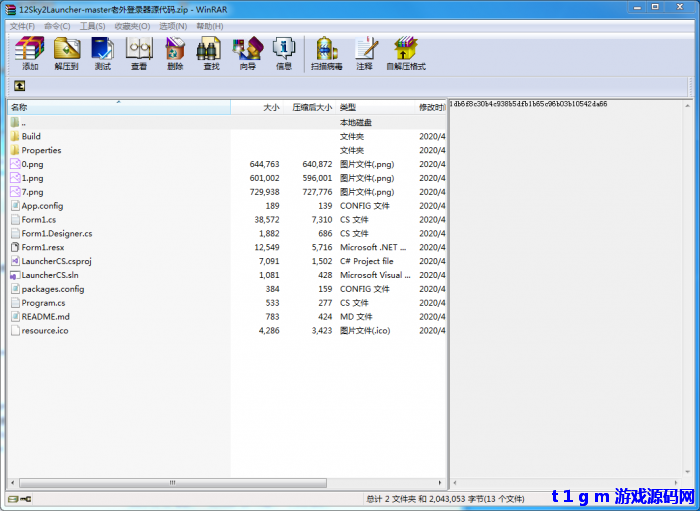Launch the 向导 (Wizard) tool
Screen dimensions: 700x511
point(247,53)
